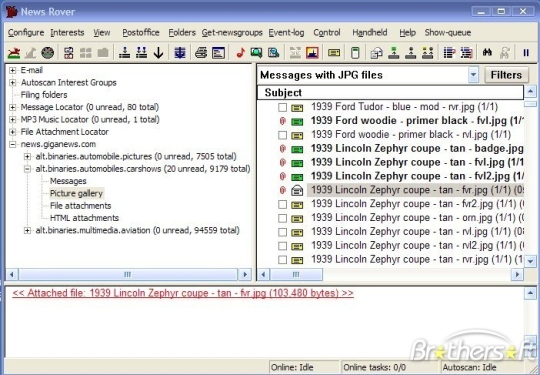
Task: Click preview pane scroll-up arrow
Action: [x=530, y=293]
